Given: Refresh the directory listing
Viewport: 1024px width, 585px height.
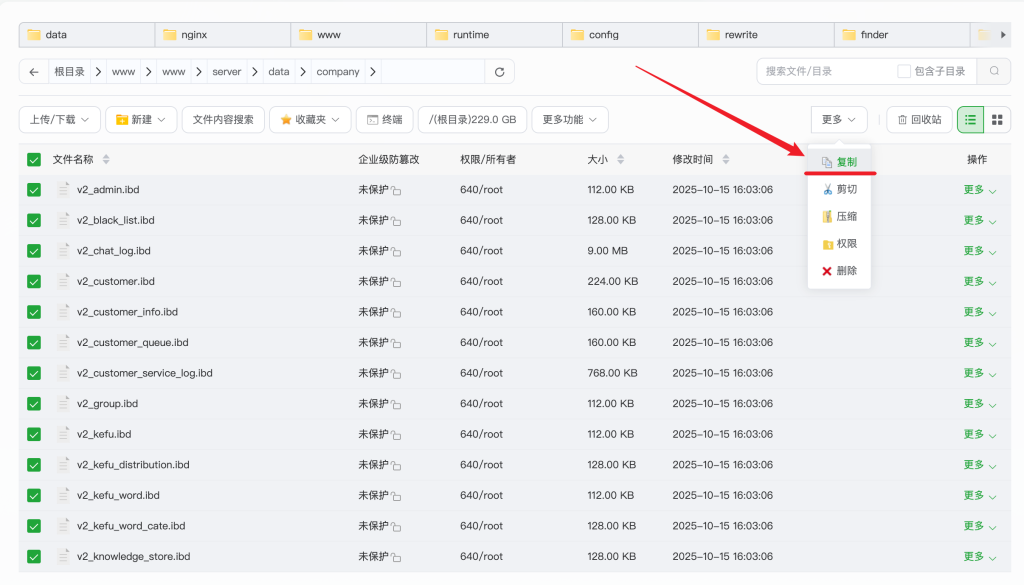Looking at the screenshot, I should tap(499, 72).
